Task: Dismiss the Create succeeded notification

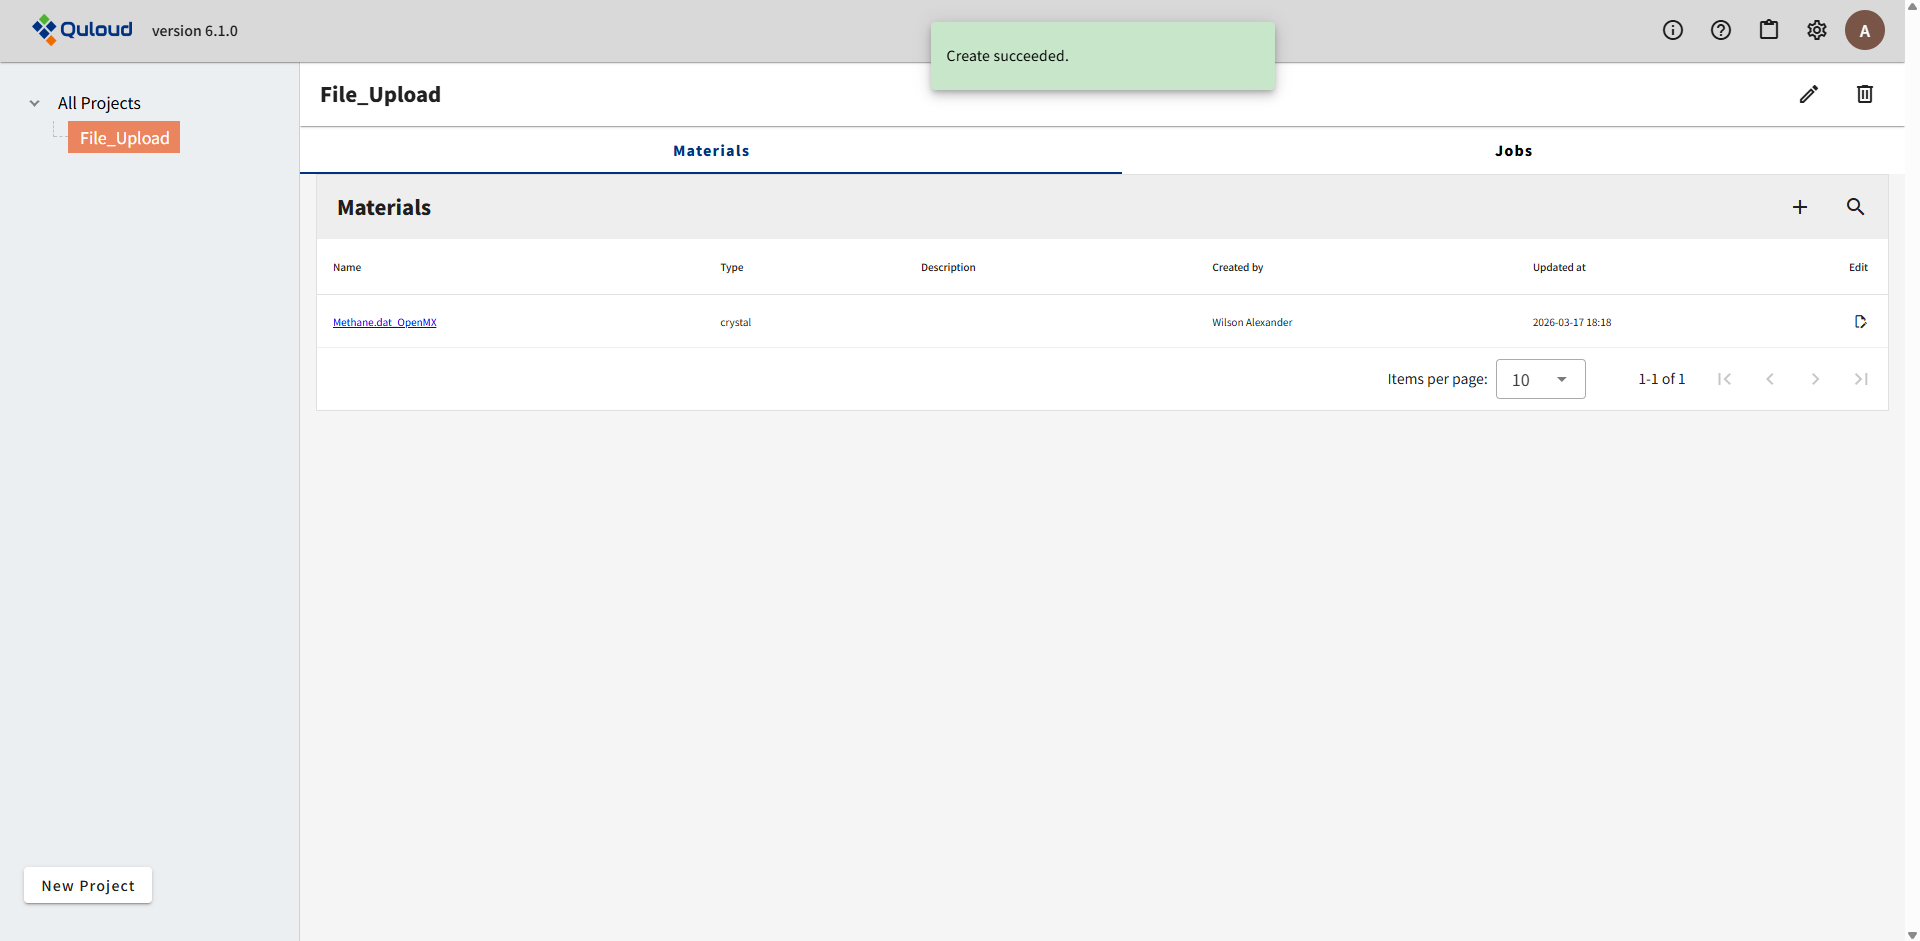Action: (1102, 56)
